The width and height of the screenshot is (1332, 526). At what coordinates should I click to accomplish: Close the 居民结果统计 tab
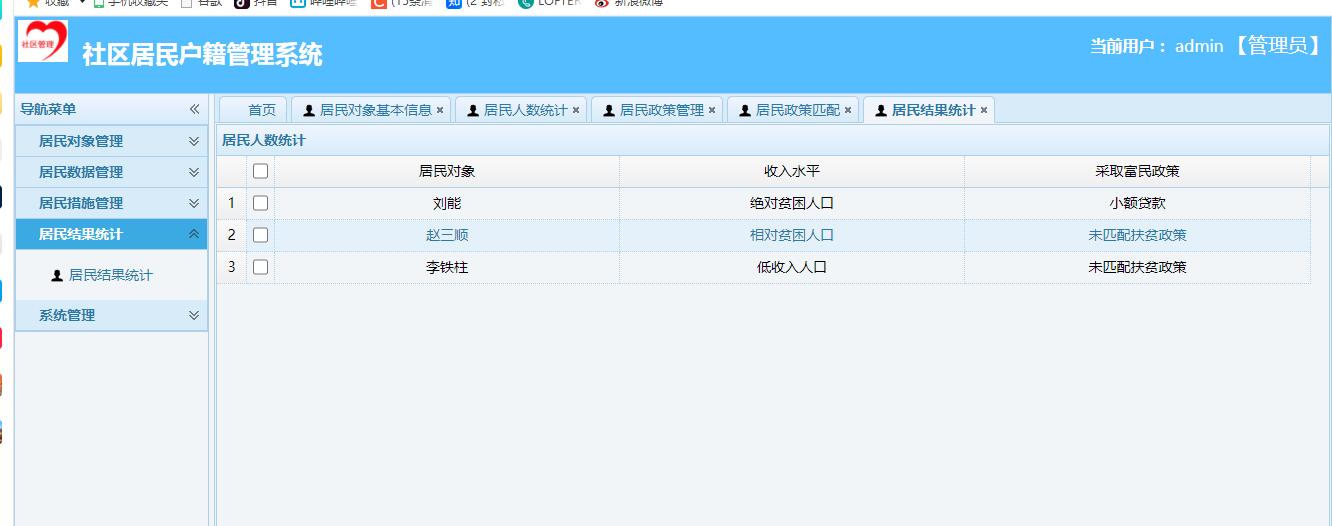[984, 110]
